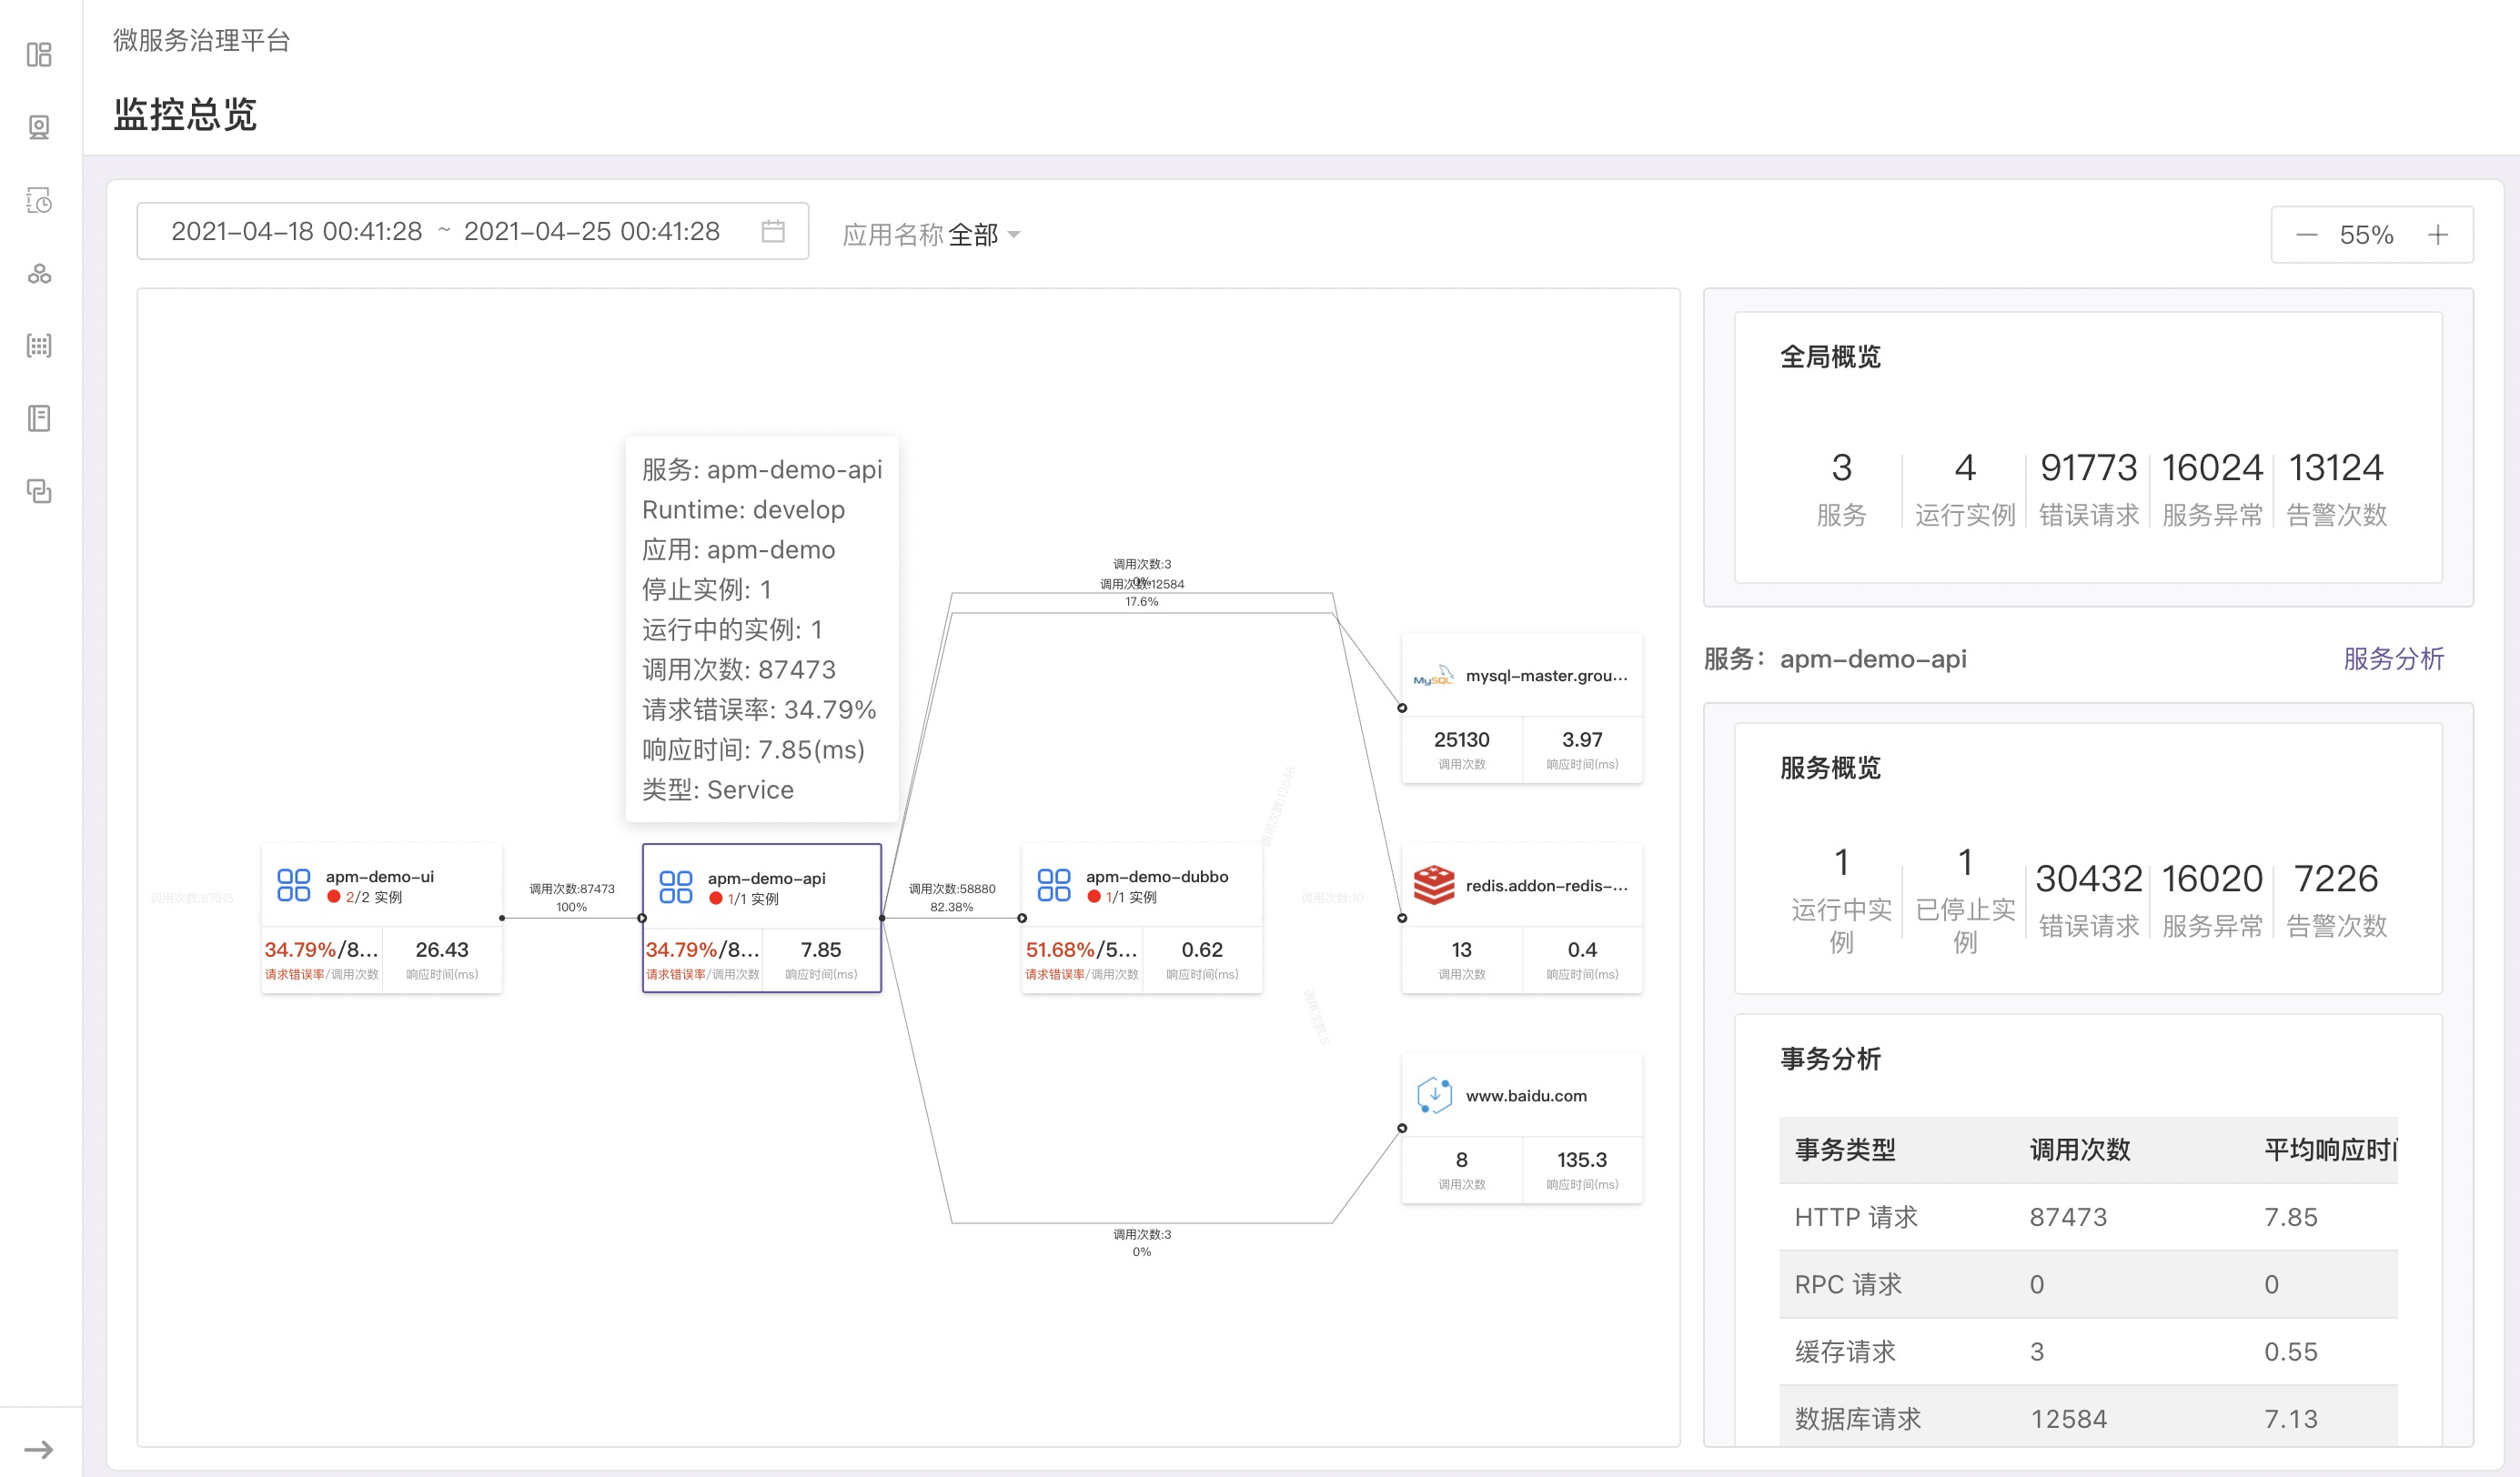Click the edge endpoint dot on www.baidu.com node
Image resolution: width=2520 pixels, height=1477 pixels.
(1402, 1128)
